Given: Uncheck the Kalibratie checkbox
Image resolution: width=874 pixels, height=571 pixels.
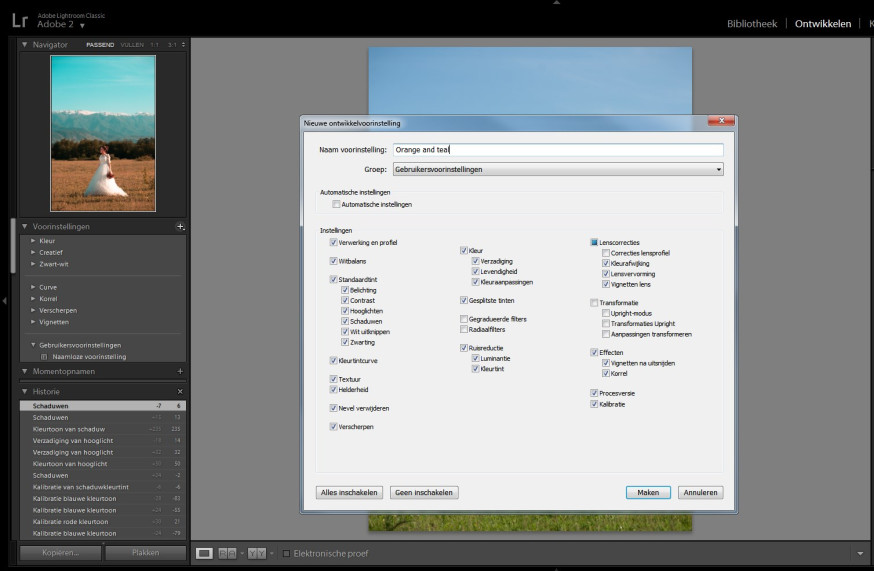Looking at the screenshot, I should point(594,404).
